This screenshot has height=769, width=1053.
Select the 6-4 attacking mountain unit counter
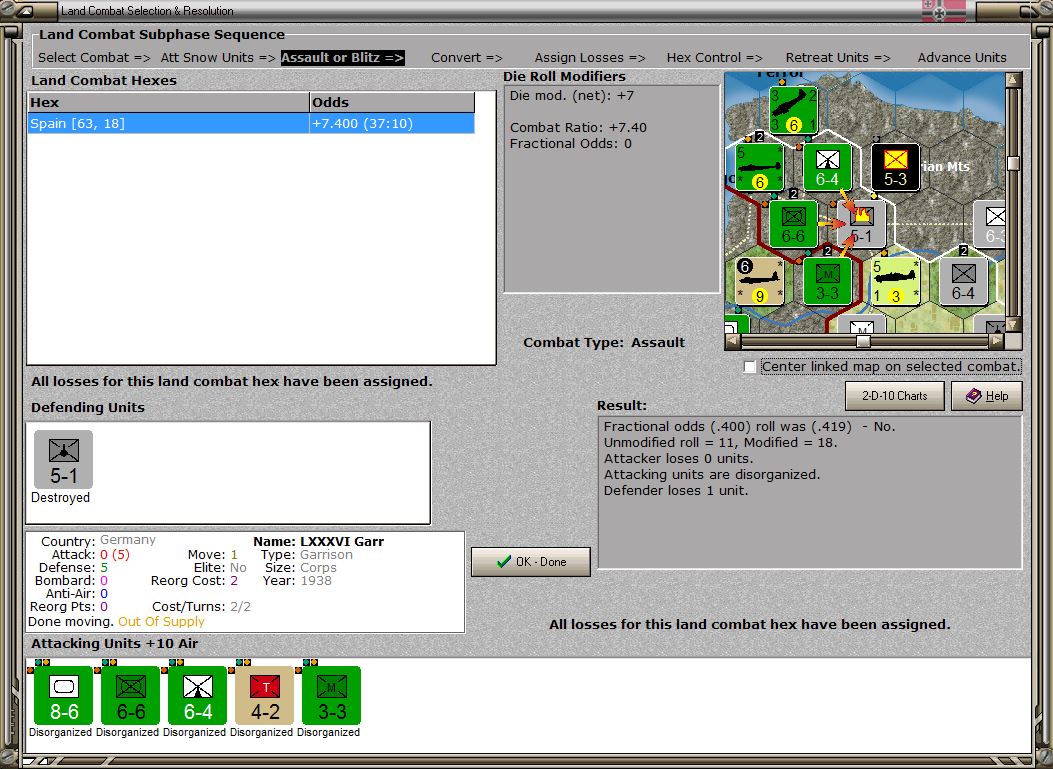point(197,695)
